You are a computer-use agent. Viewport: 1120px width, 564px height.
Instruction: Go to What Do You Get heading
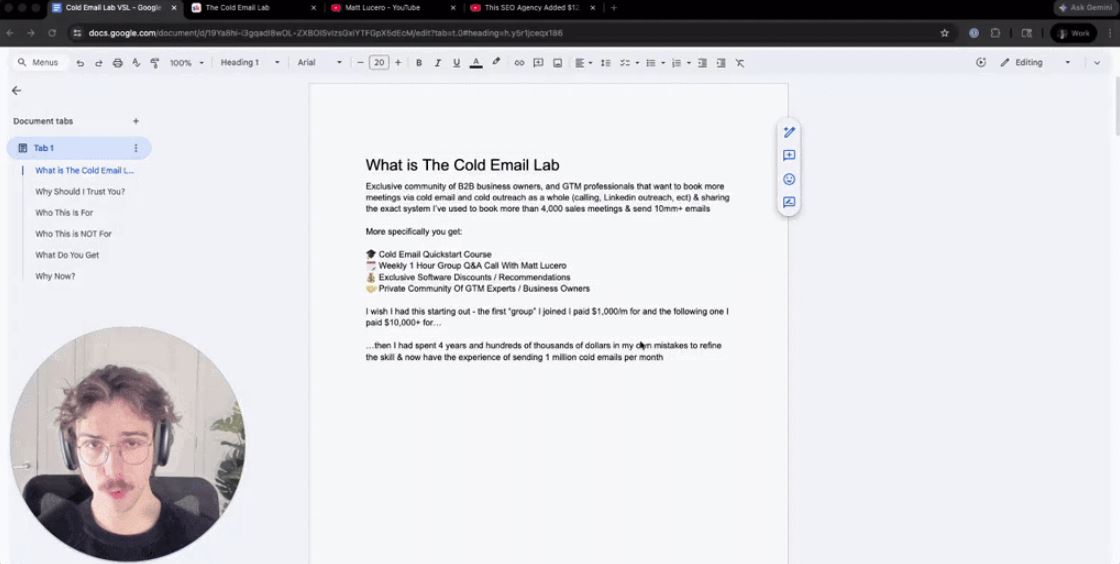click(67, 255)
